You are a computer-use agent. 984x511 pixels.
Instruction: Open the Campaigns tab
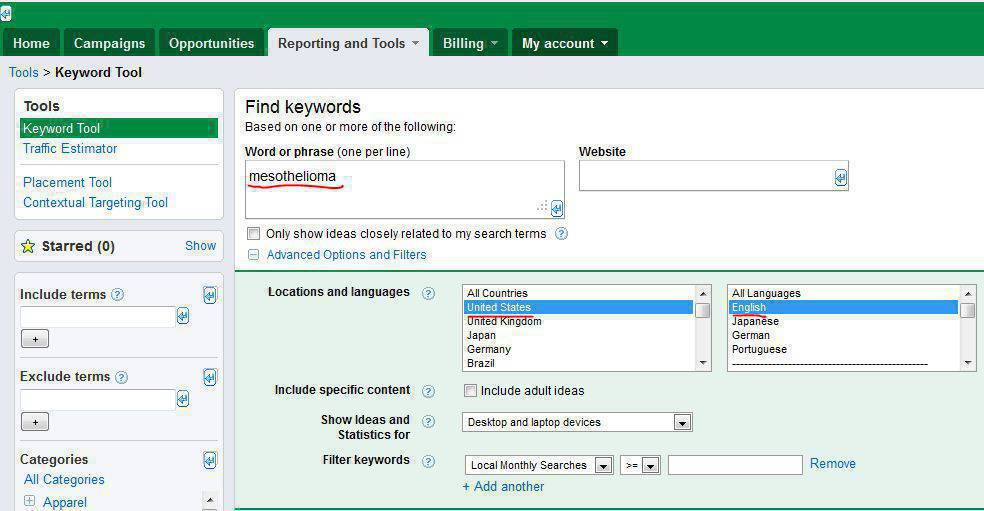click(x=109, y=43)
